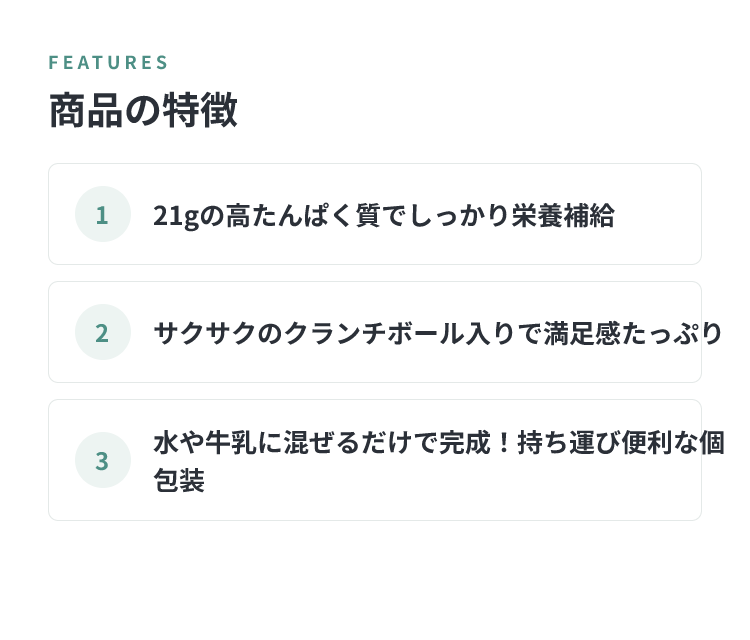Open the second feature card
This screenshot has height=640, width=750.
375,332
